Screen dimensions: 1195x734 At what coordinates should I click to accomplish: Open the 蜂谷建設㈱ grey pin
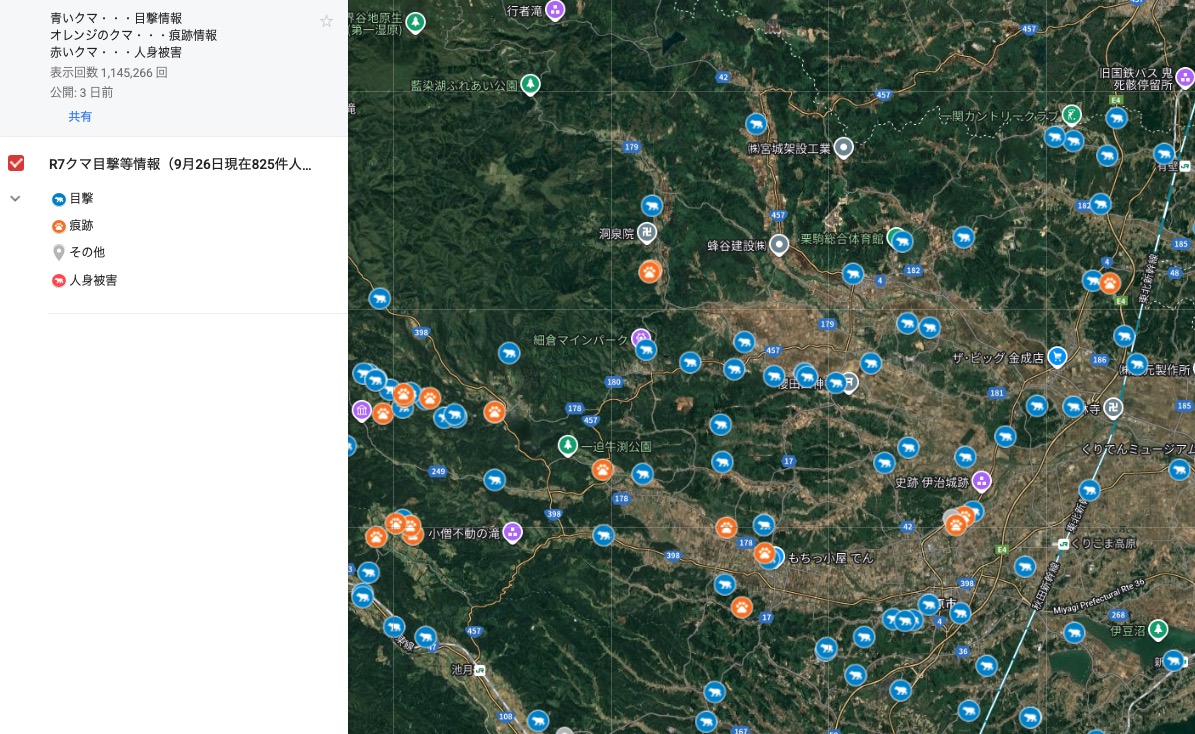pyautogui.click(x=780, y=245)
